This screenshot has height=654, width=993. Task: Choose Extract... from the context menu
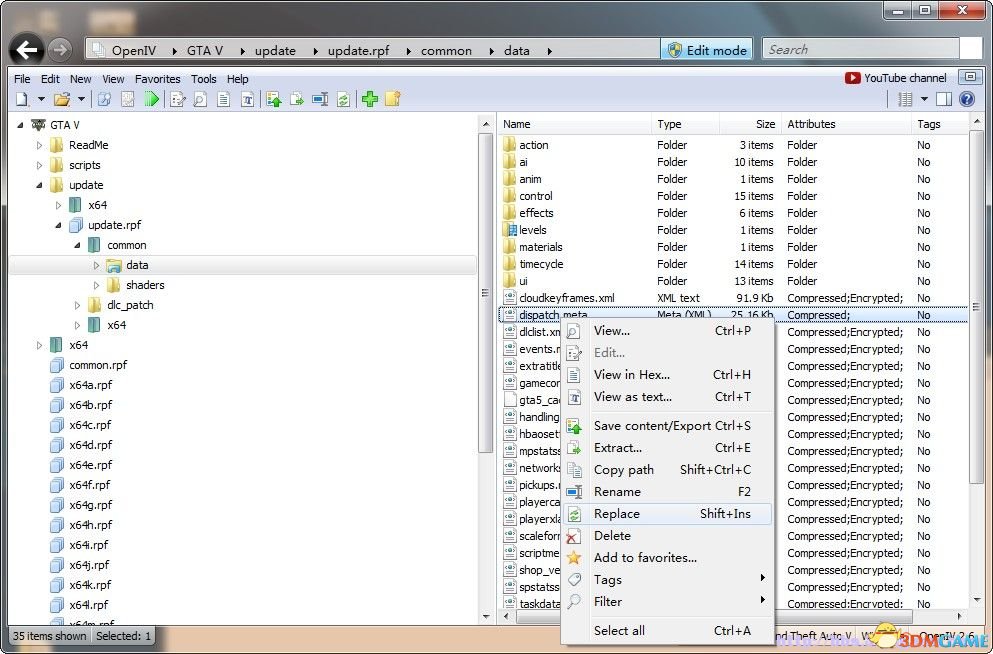click(x=667, y=448)
